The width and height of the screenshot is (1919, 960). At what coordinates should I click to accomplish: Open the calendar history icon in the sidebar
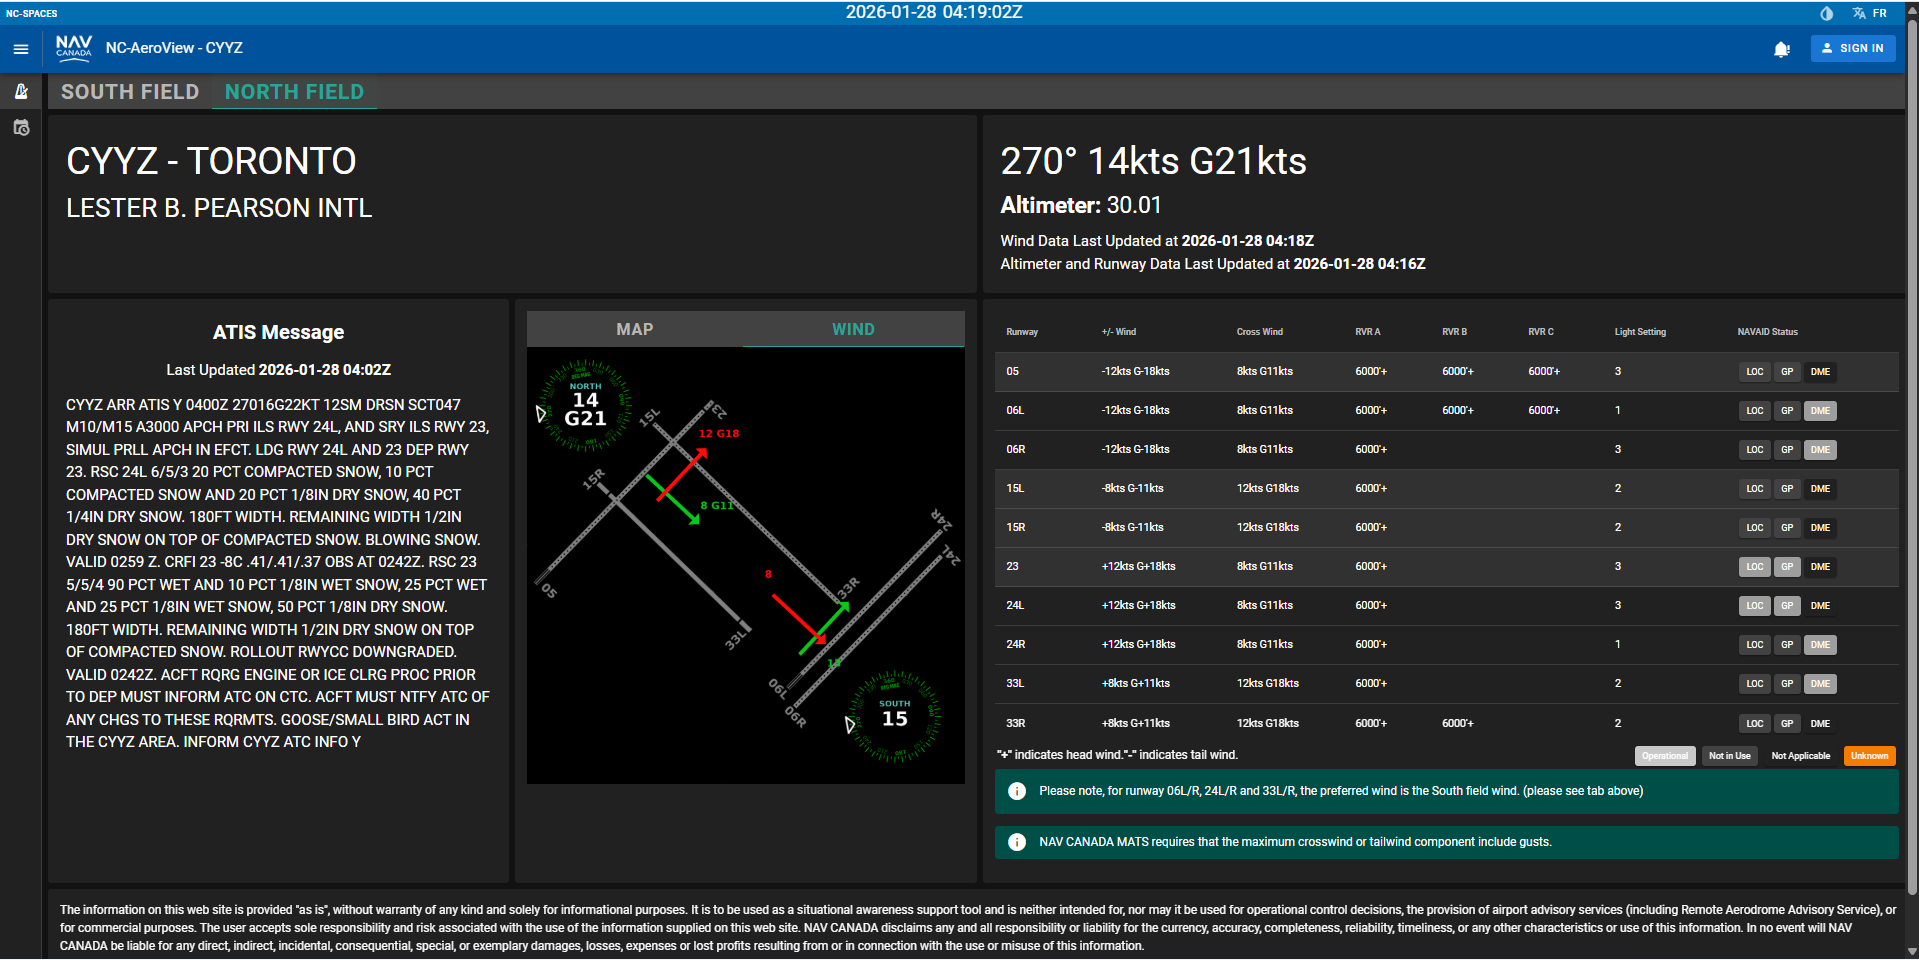[20, 128]
